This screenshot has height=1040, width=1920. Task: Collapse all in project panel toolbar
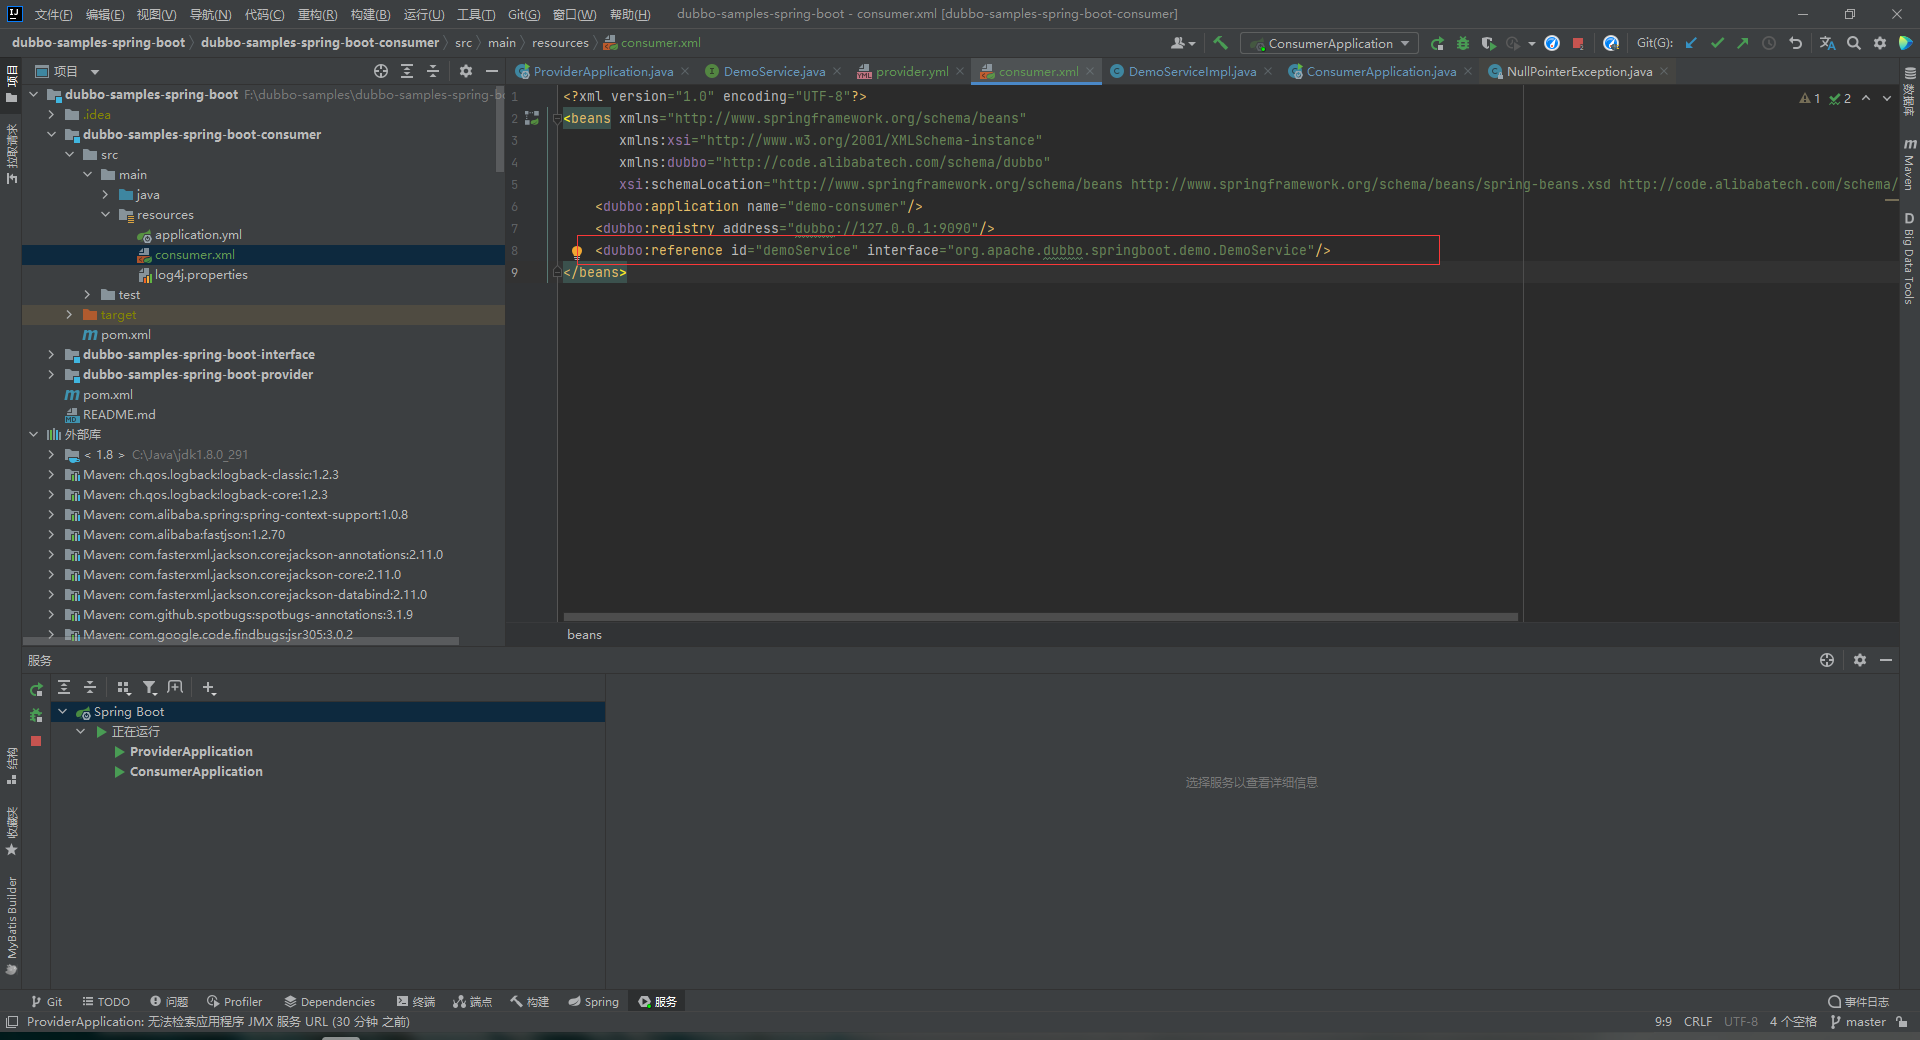(x=433, y=71)
